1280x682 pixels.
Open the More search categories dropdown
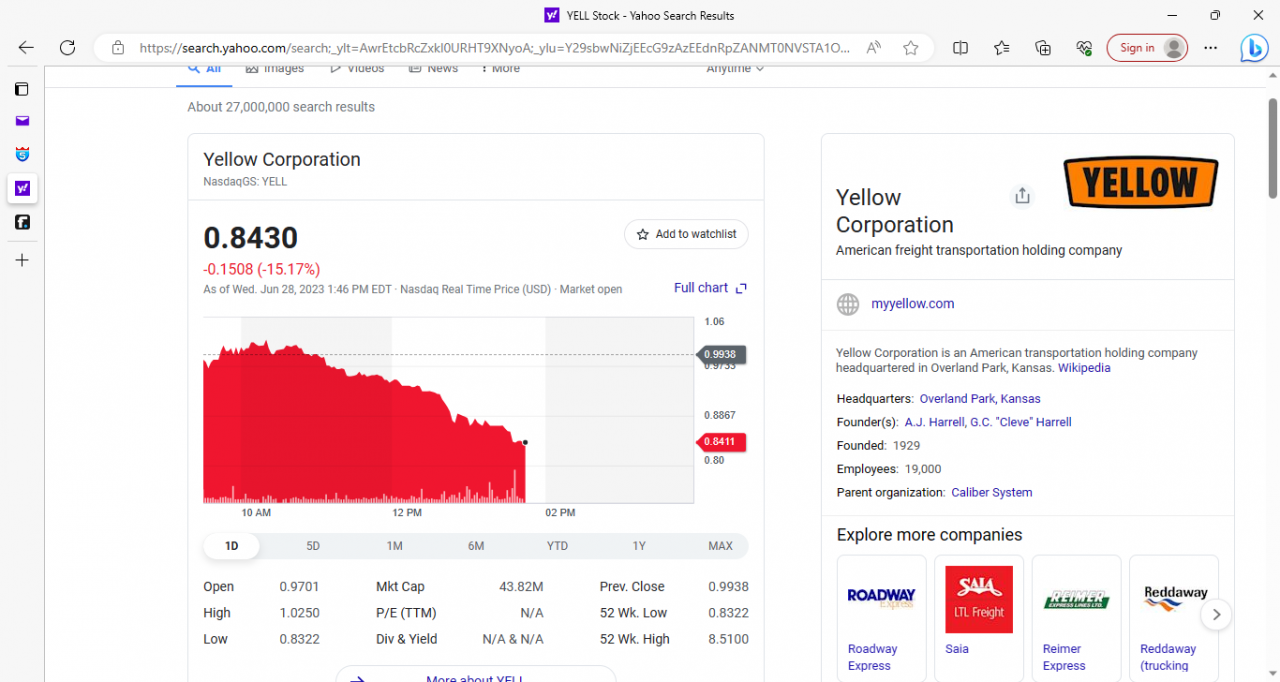500,69
